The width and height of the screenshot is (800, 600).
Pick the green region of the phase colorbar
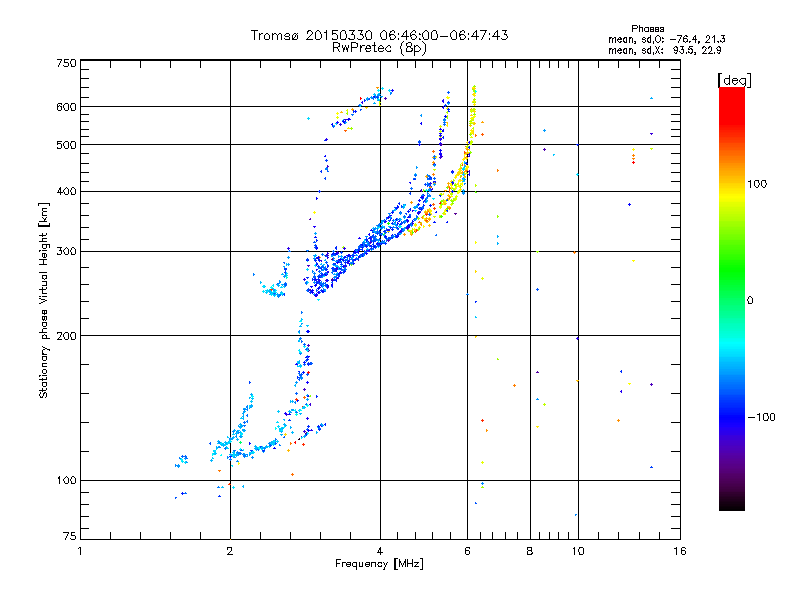(x=732, y=270)
